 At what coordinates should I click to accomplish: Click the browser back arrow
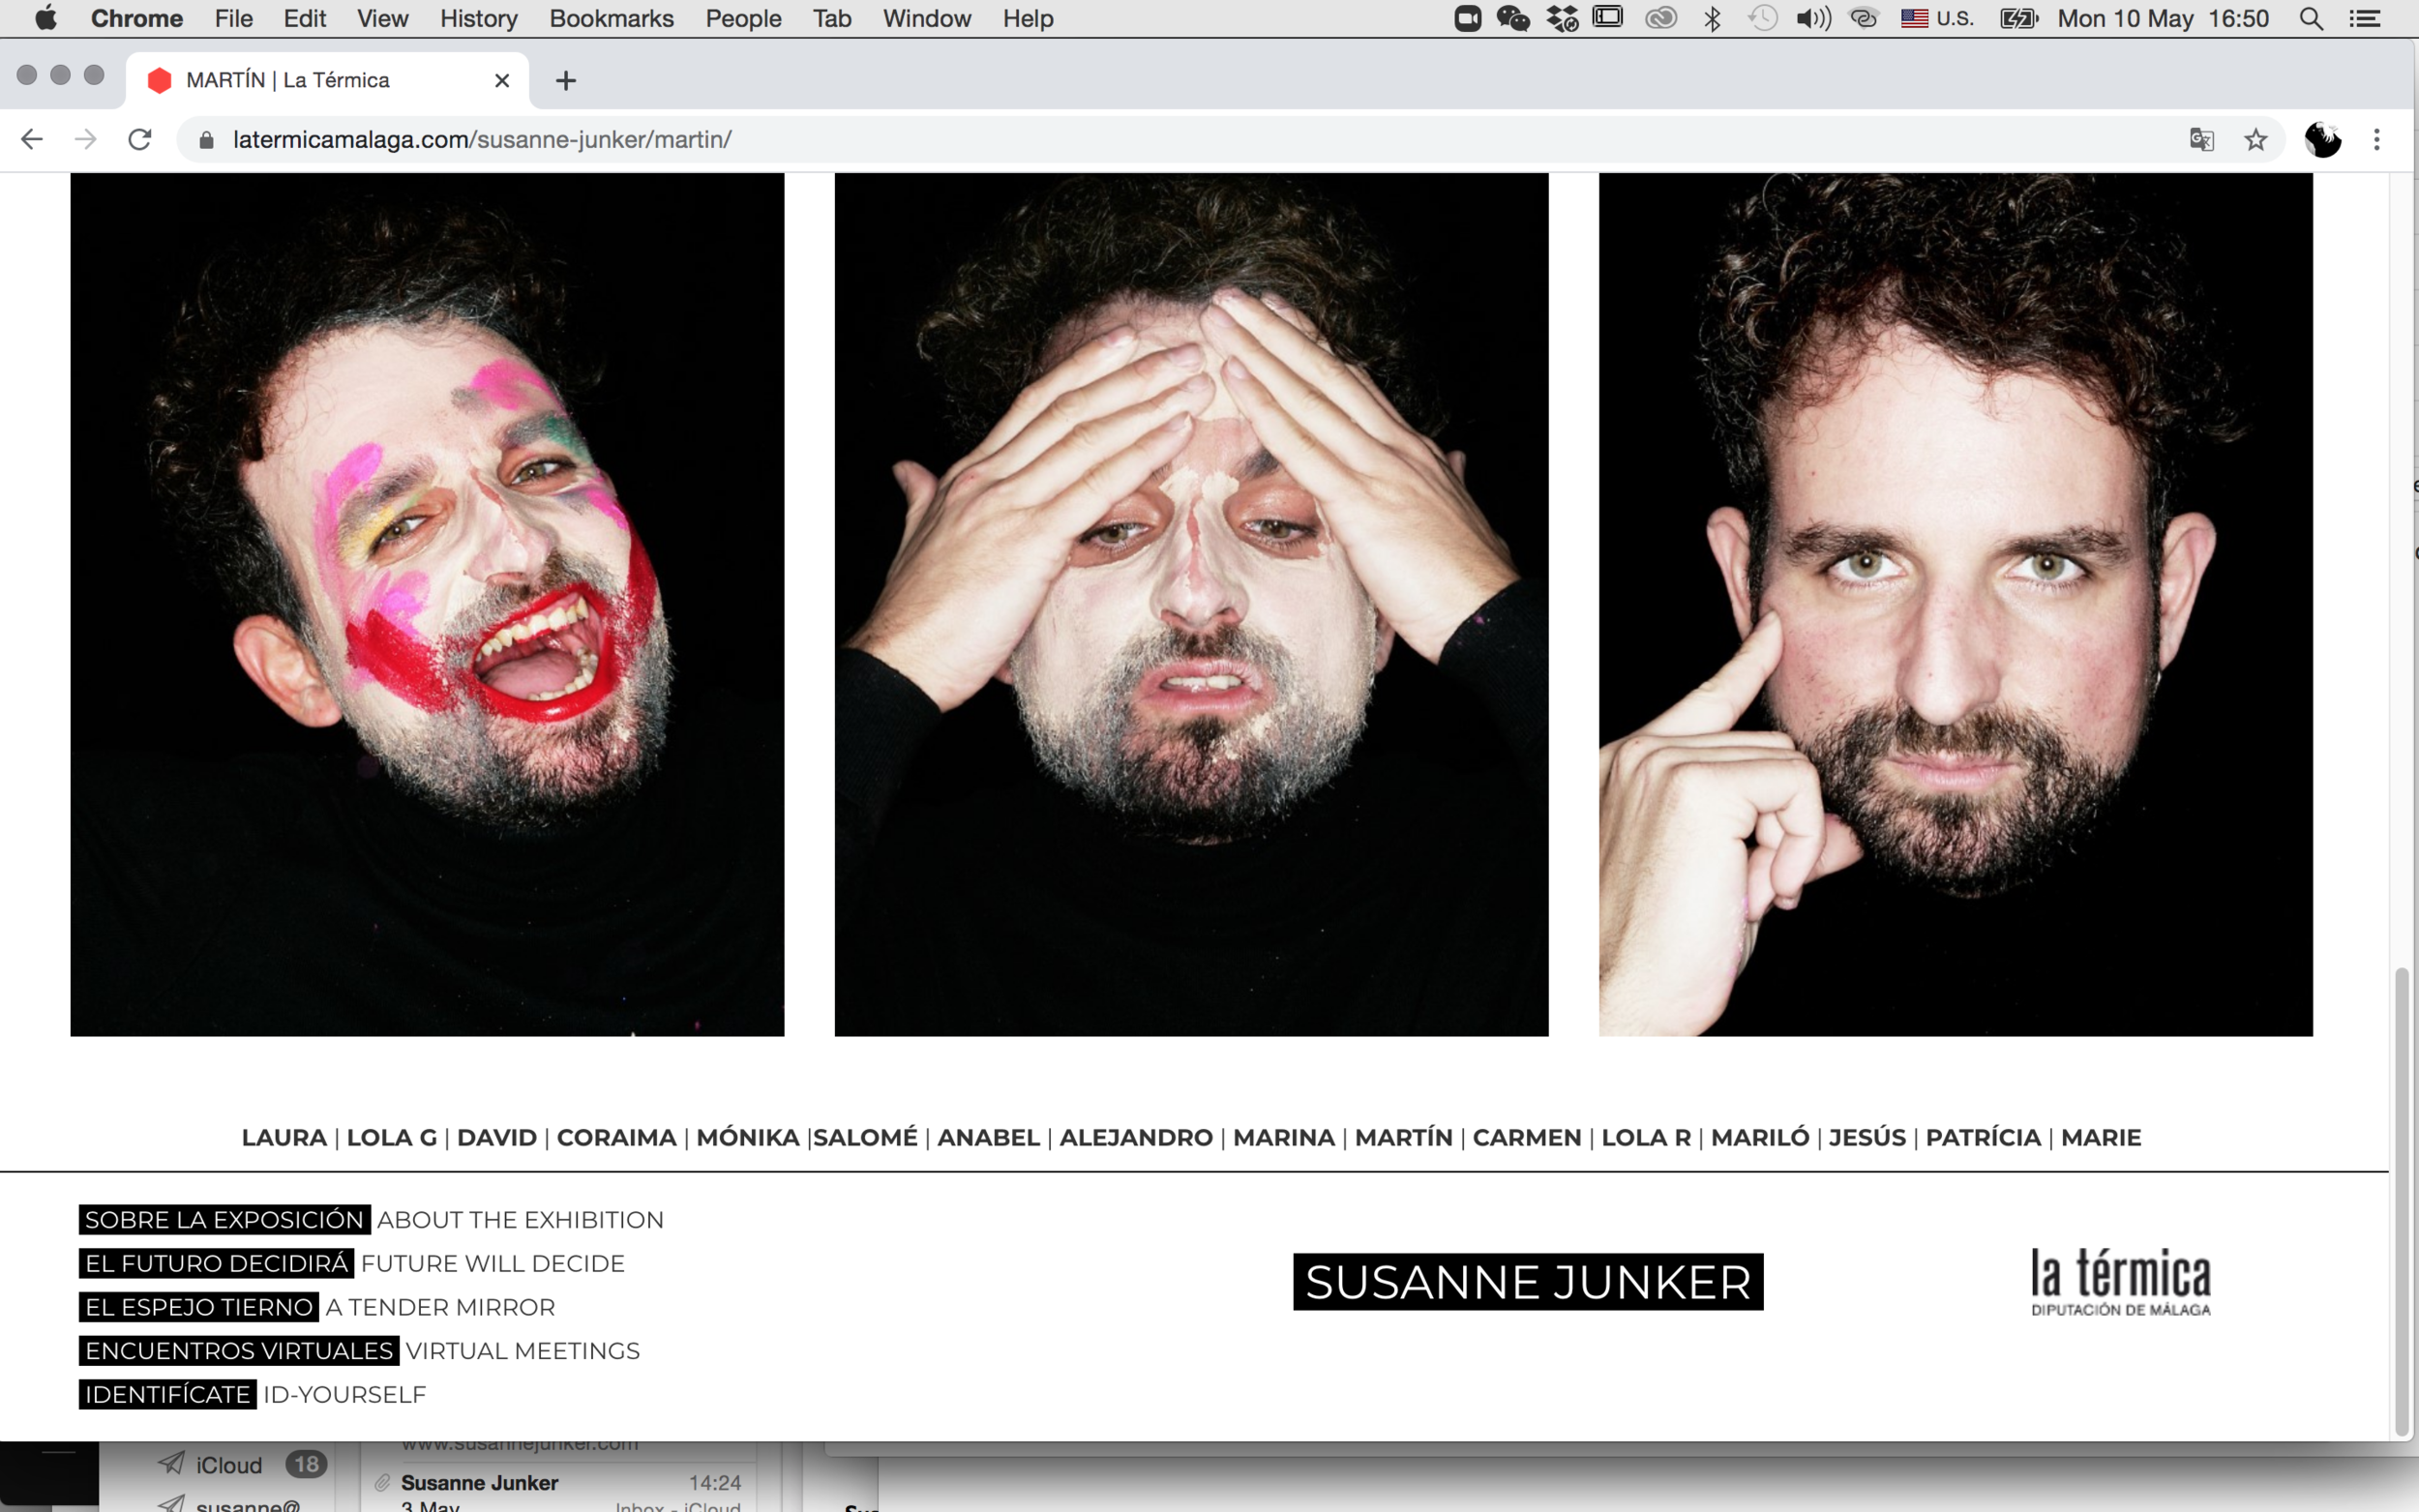pyautogui.click(x=32, y=139)
